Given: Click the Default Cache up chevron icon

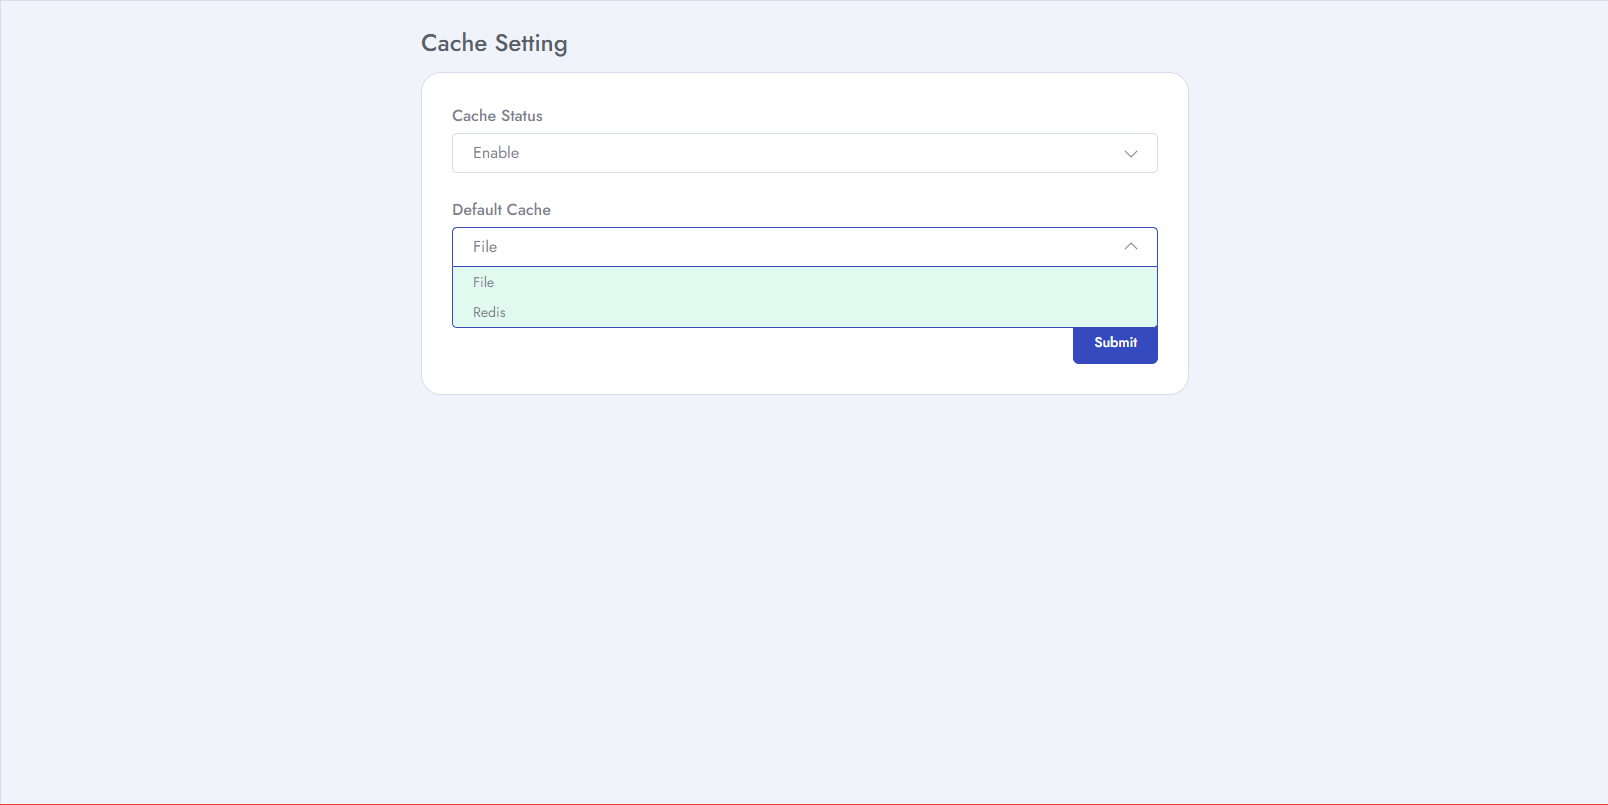Looking at the screenshot, I should [x=1131, y=246].
